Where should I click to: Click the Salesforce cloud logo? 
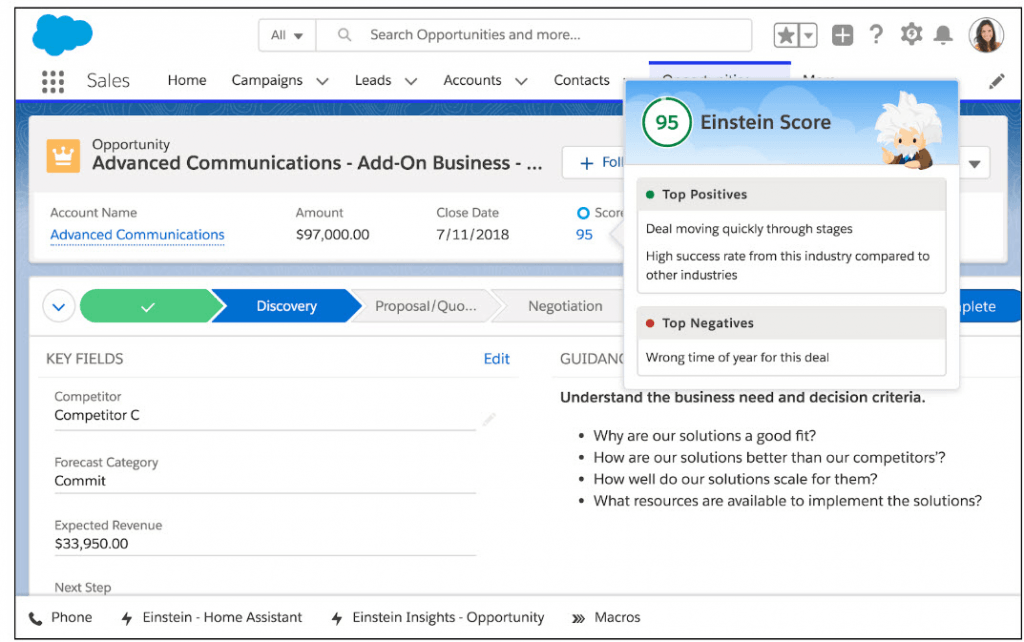62,35
